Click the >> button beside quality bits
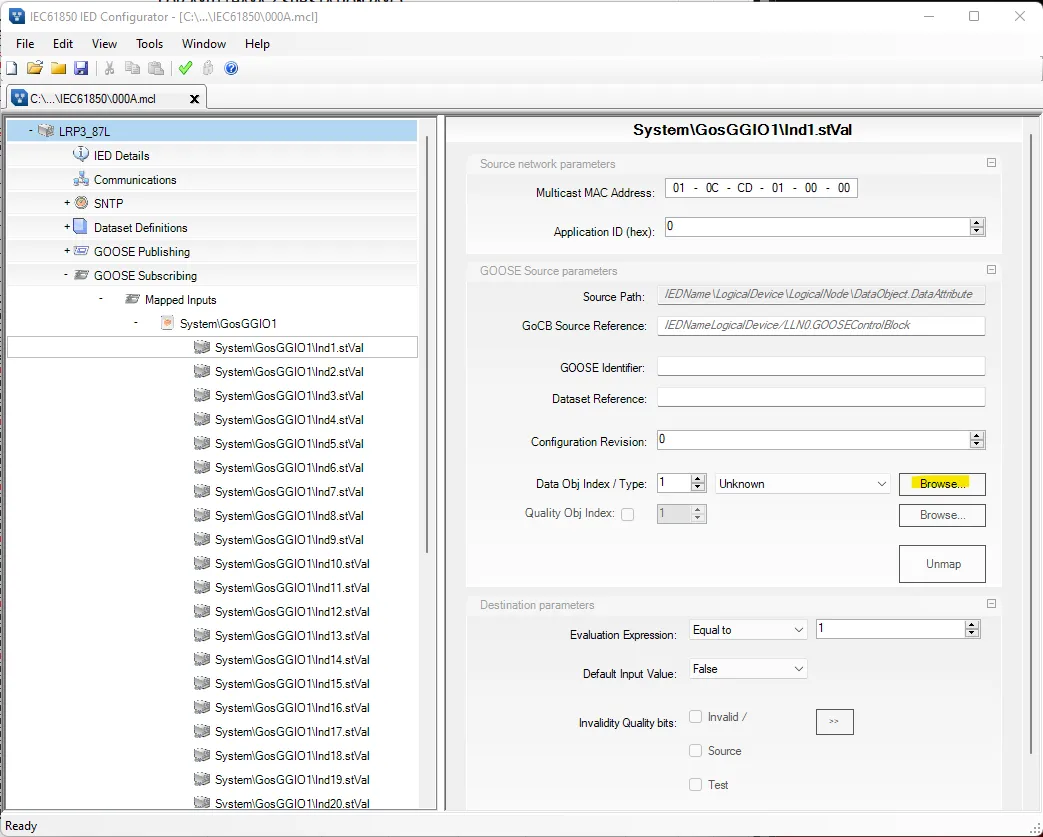The width and height of the screenshot is (1043, 837). [834, 721]
